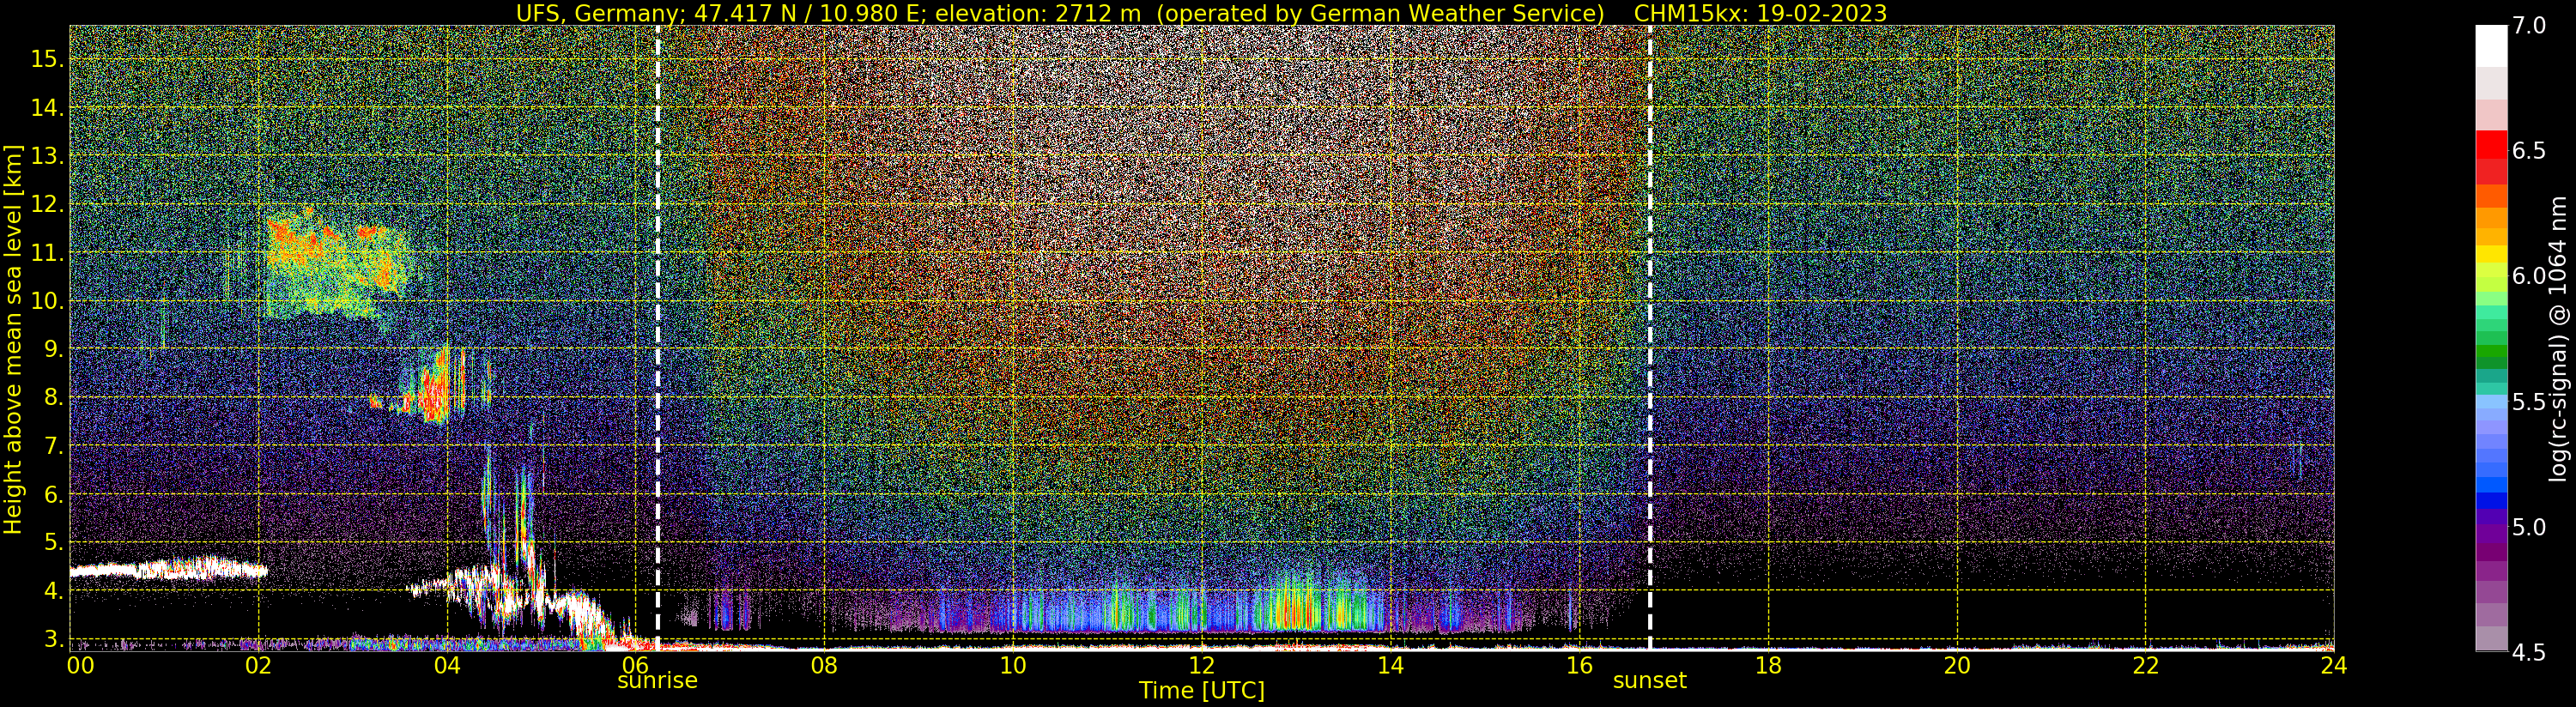Click the time tick label 20

(x=1957, y=665)
